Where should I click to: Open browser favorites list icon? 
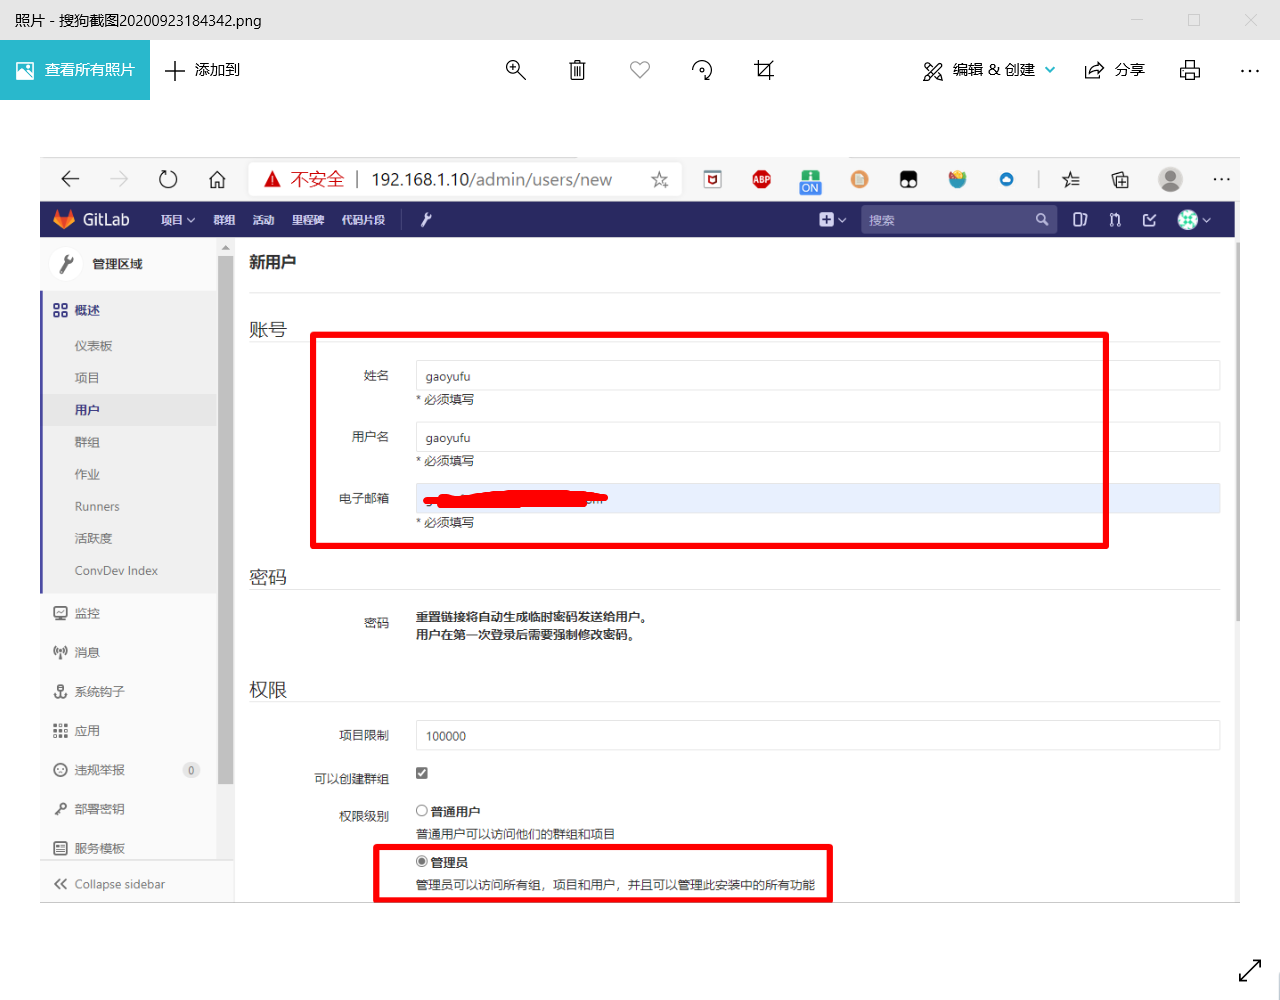1071,180
